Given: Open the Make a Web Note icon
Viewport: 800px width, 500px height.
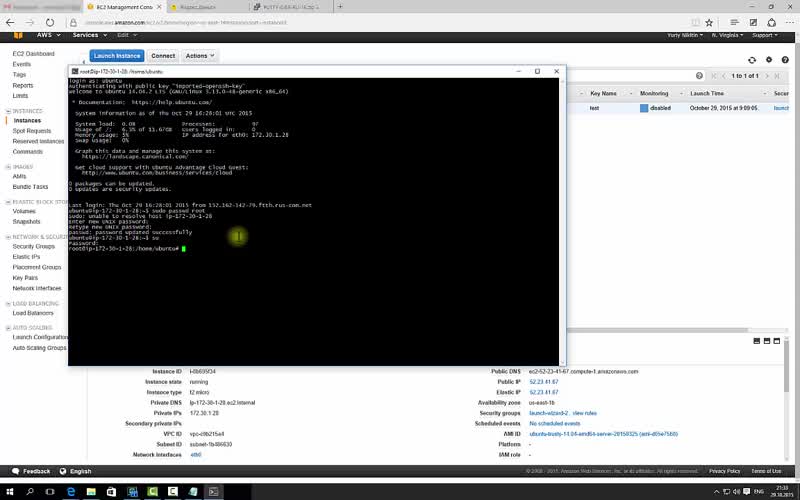Looking at the screenshot, I should (x=753, y=22).
